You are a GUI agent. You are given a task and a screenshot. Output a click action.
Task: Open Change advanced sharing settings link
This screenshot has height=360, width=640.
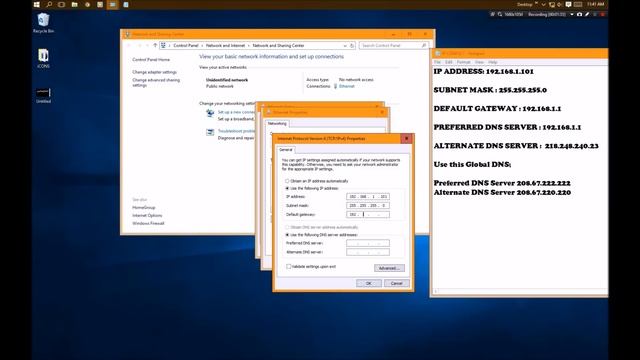coord(156,82)
